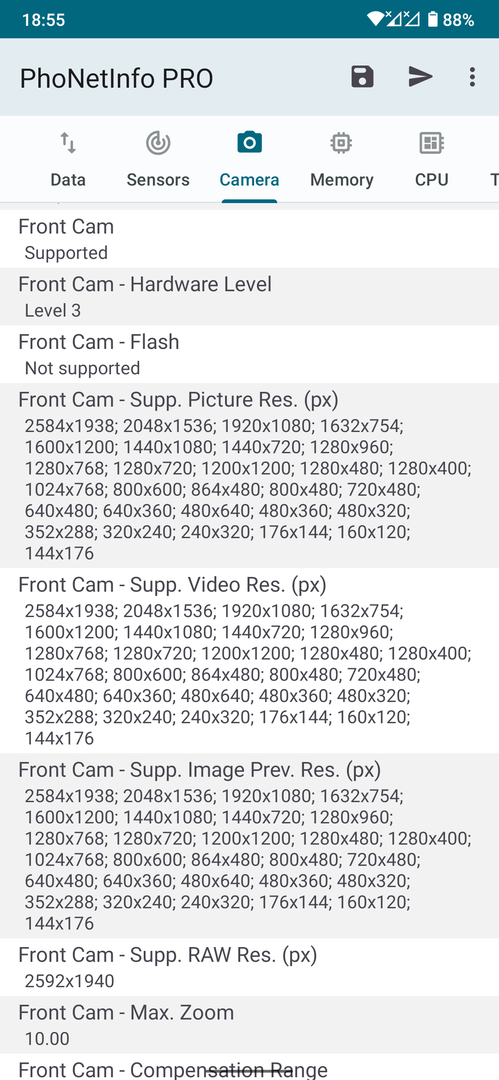Switch to the Memory tab label
This screenshot has width=499, height=1080.
(x=341, y=180)
